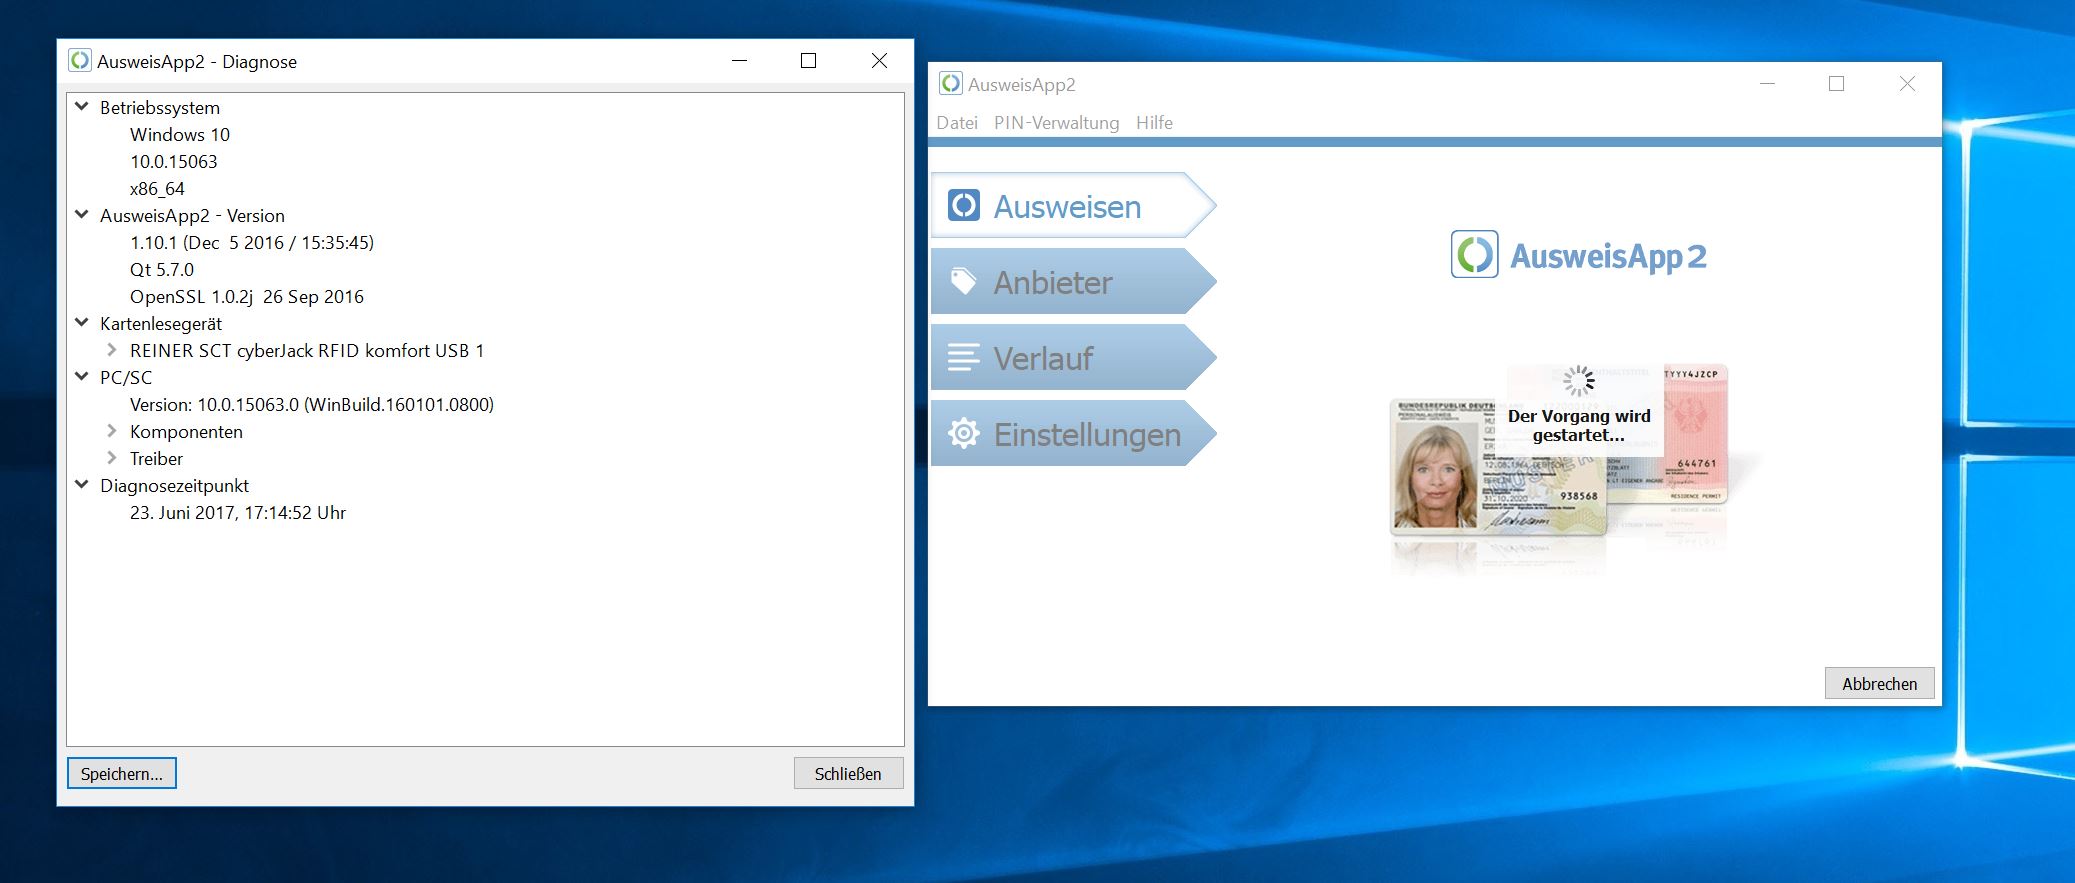
Task: Maximize the Diagnose window
Action: point(809,61)
